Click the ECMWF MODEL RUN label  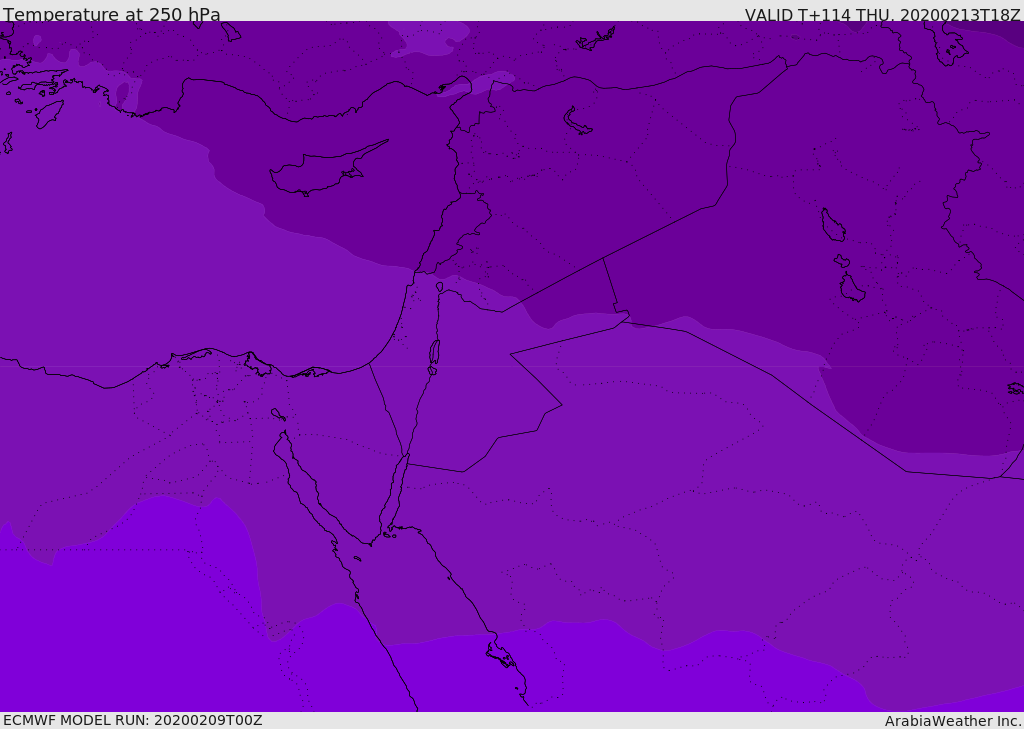132,720
